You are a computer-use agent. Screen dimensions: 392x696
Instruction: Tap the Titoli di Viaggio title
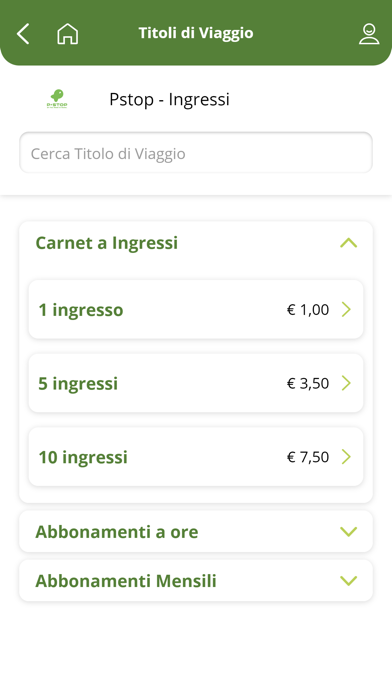coord(196,33)
